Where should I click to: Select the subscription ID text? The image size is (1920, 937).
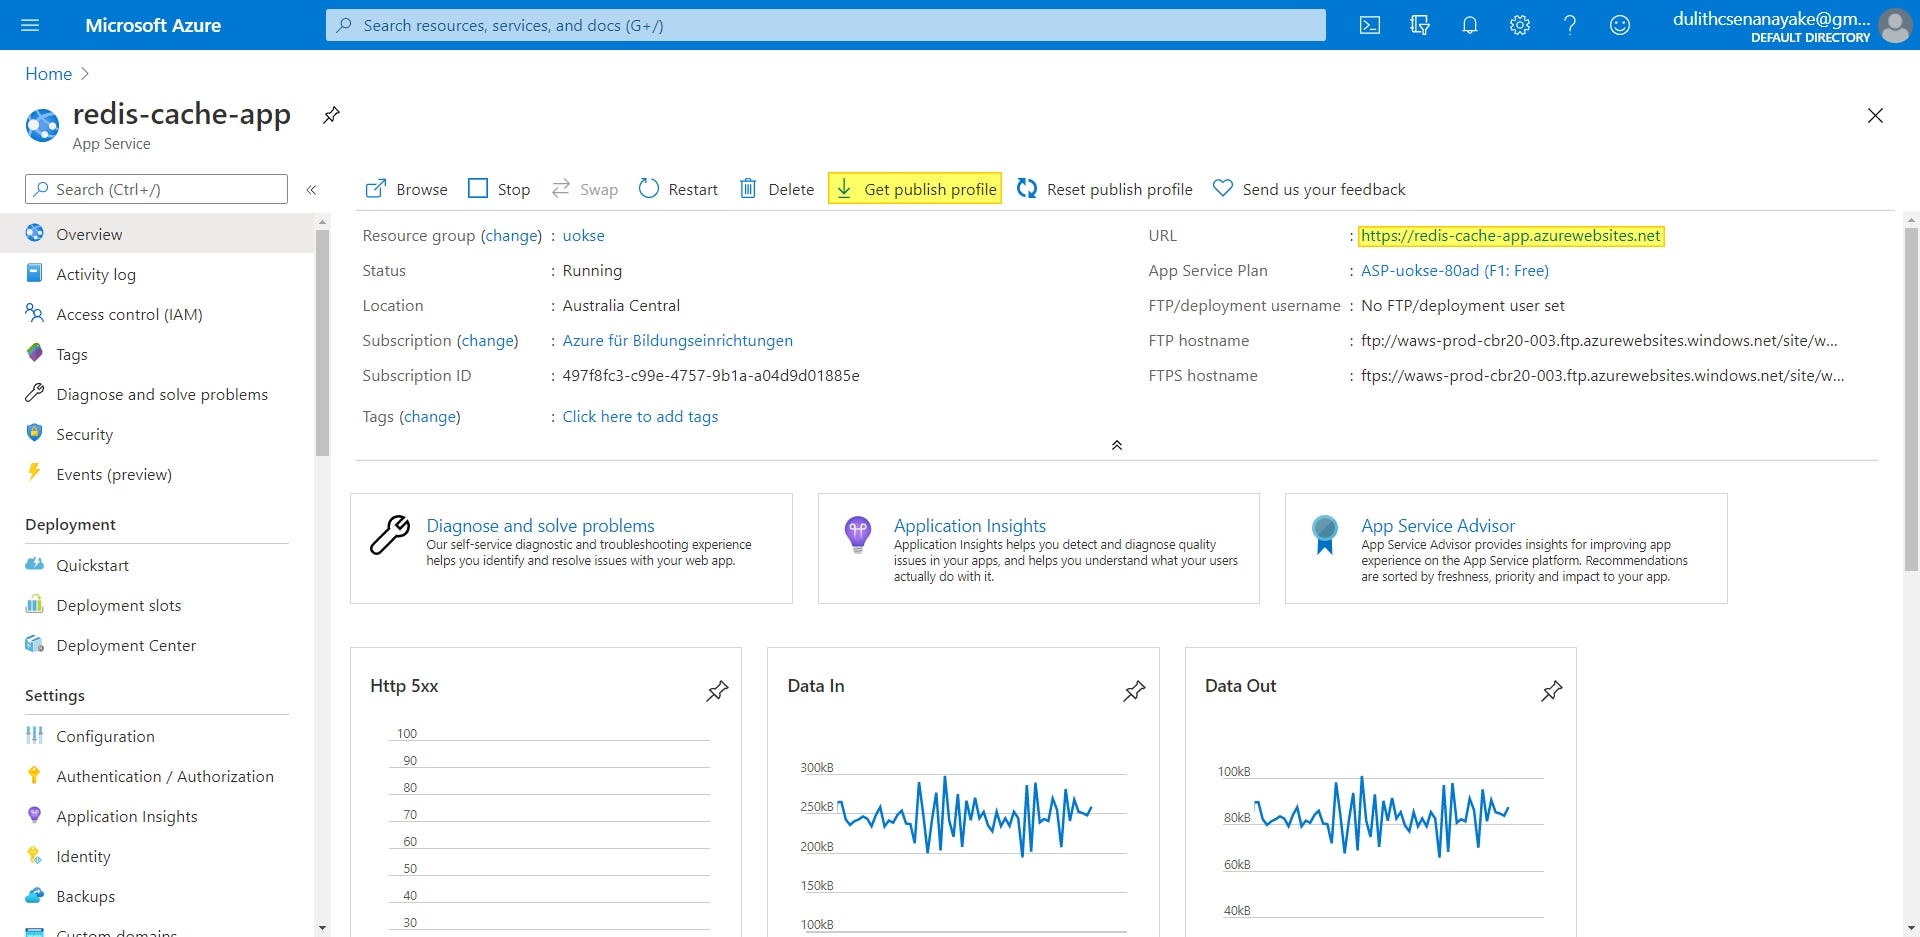coord(711,376)
